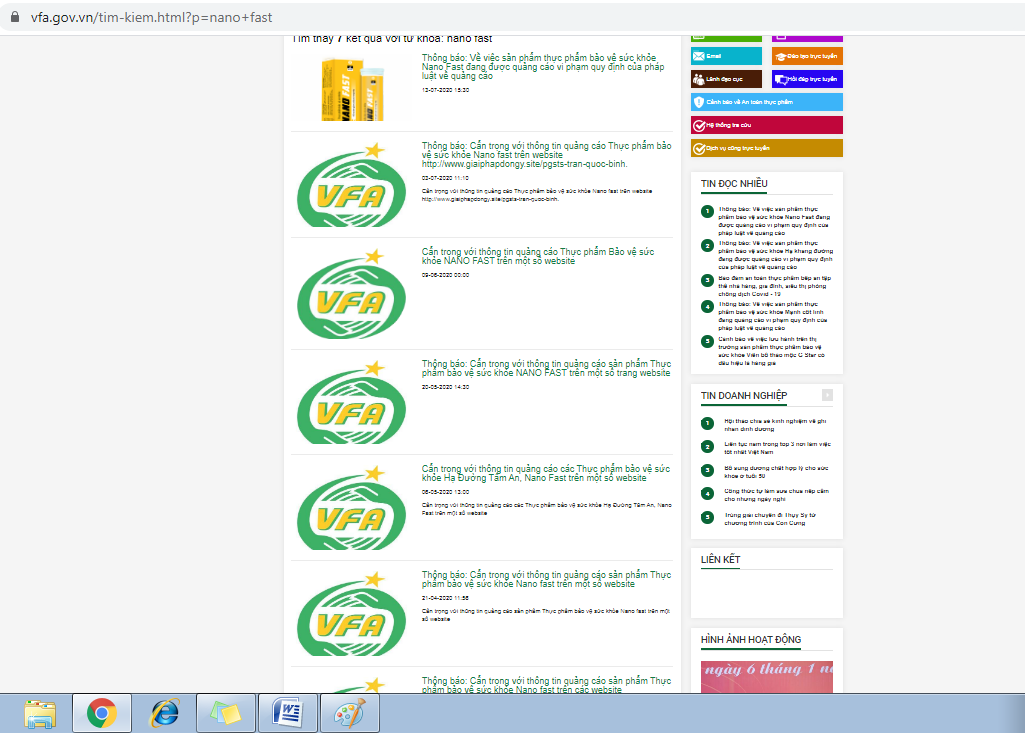The height and width of the screenshot is (733, 1025).
Task: Click the Lãnh đạo cục button
Action: point(726,79)
